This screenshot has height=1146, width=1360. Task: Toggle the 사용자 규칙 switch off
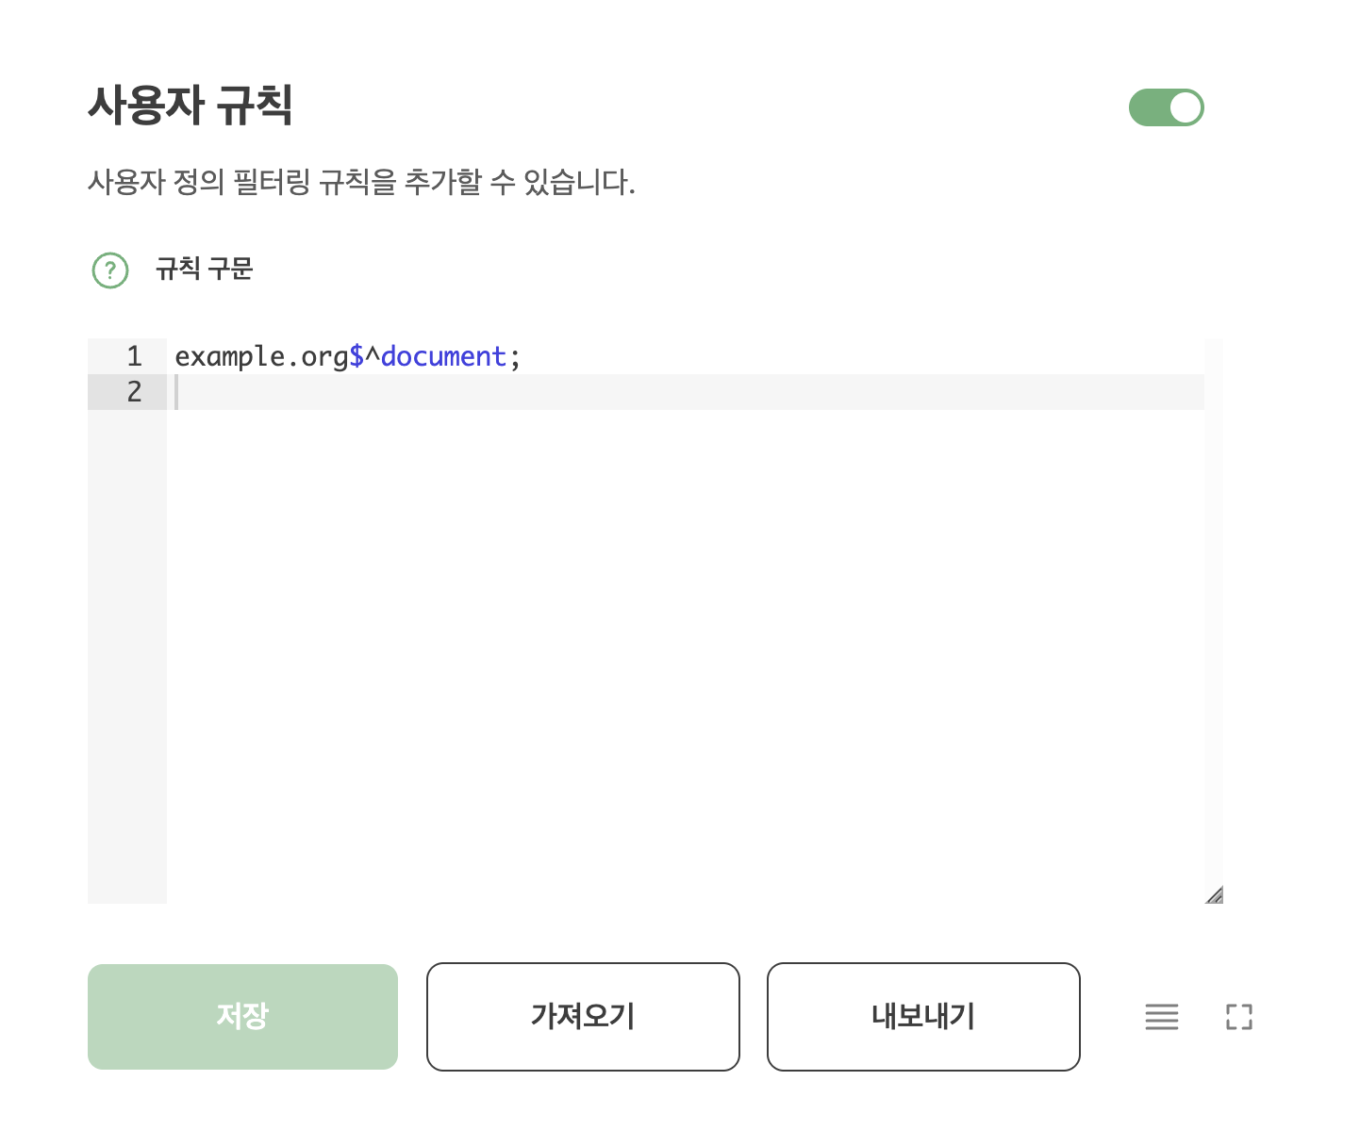(1165, 108)
